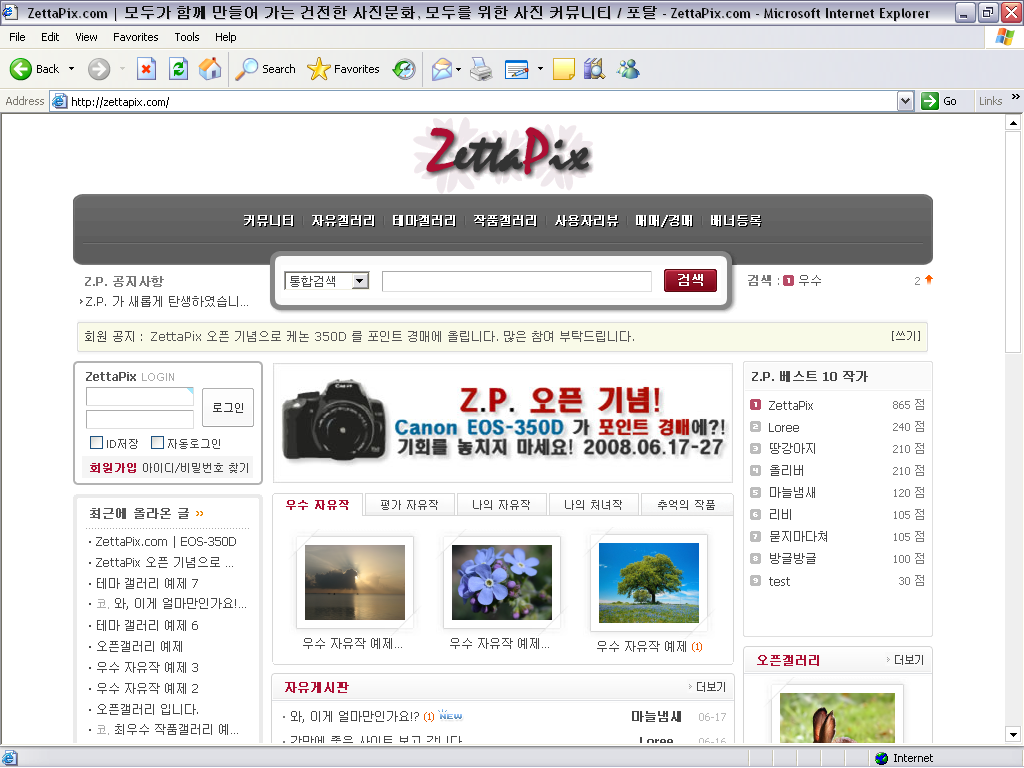Enable the ID저장 checkbox
The height and width of the screenshot is (768, 1024).
97,443
